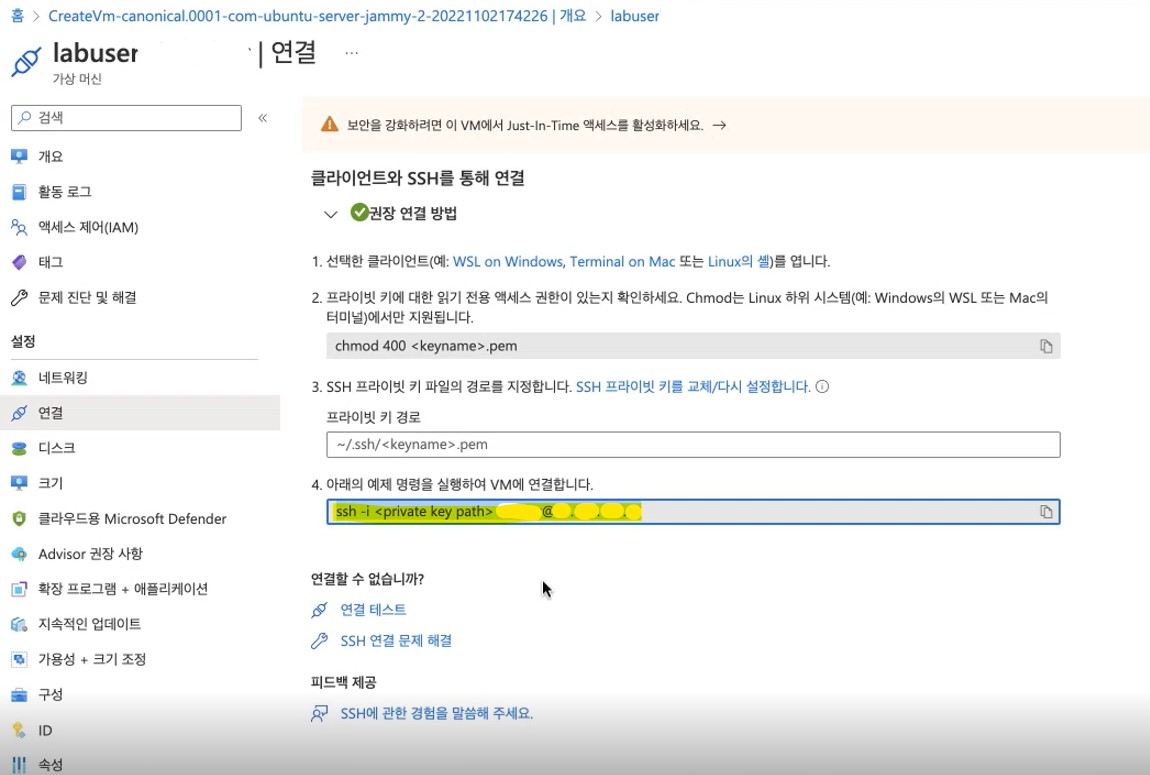Click the 활동 로그 sidebar icon
Screen dimensions: 1150x775
point(19,192)
